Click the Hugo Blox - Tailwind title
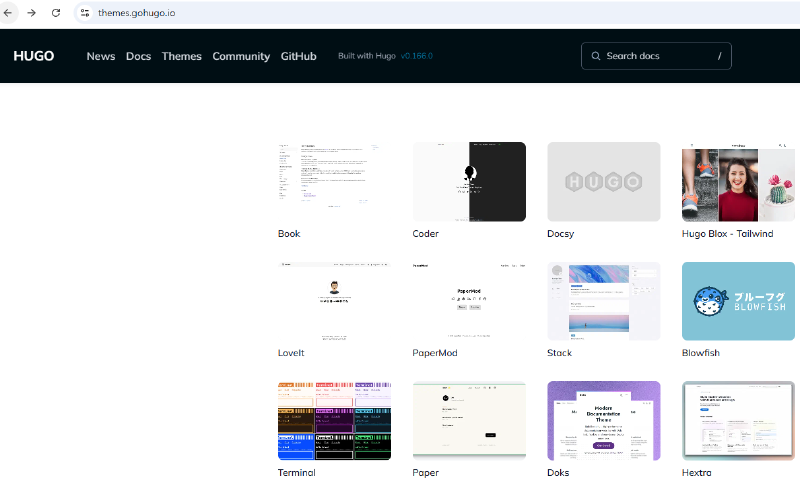 coord(728,234)
